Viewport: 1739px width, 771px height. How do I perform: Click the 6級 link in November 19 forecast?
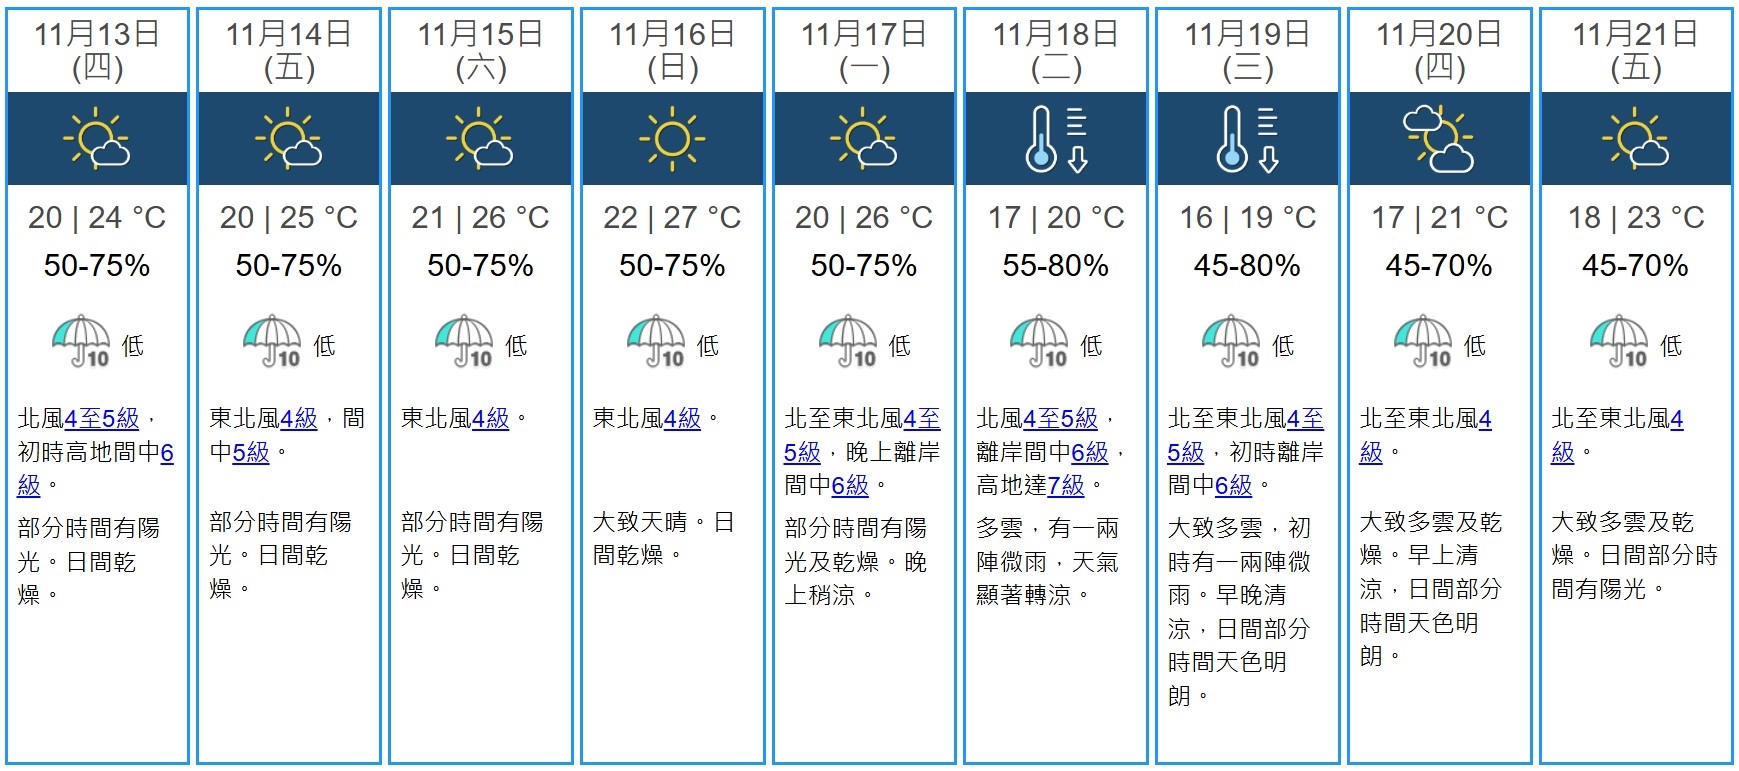pos(1233,486)
